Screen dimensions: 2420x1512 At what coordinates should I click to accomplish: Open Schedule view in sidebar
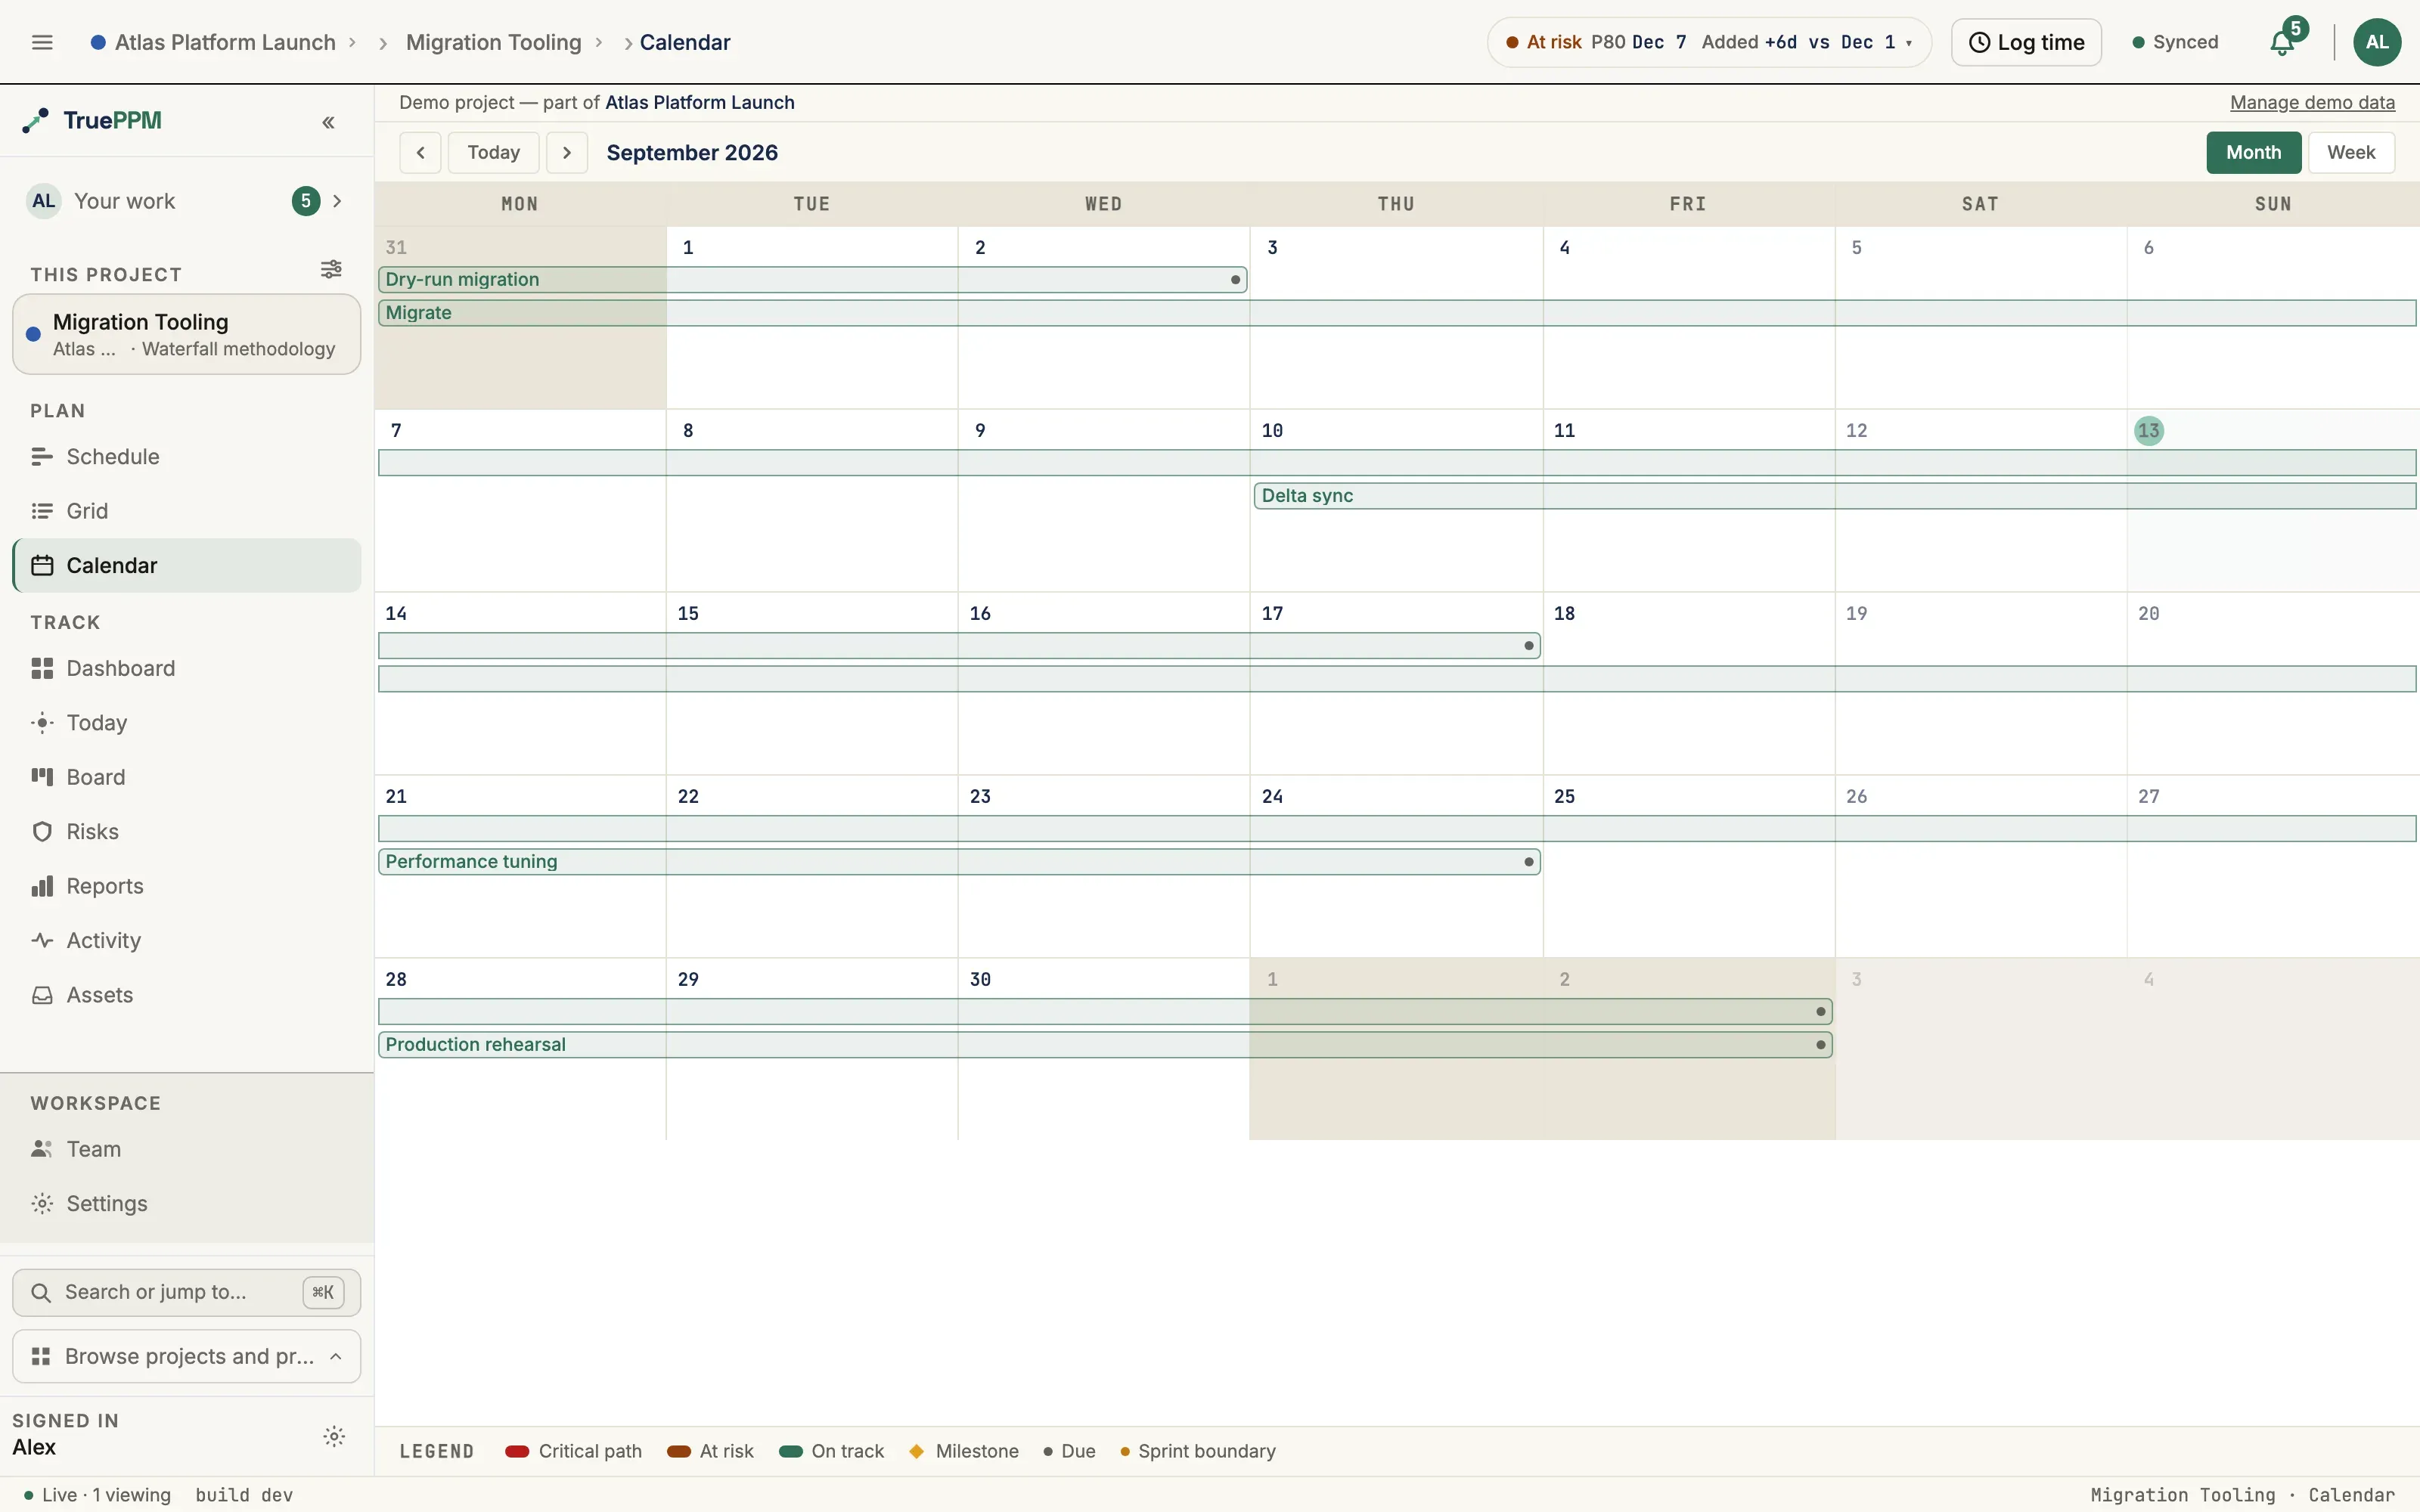(187, 457)
